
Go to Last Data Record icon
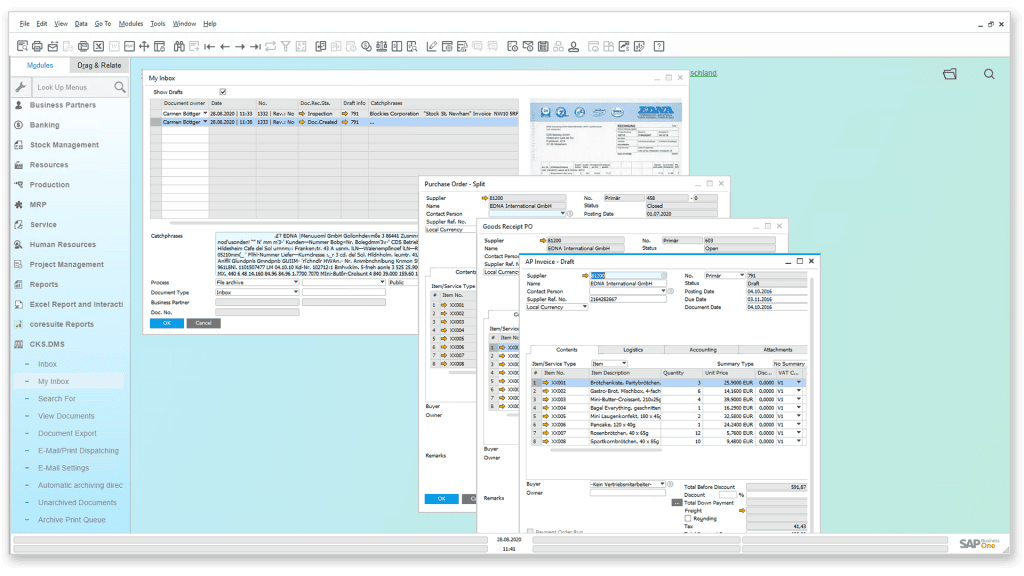pyautogui.click(x=255, y=46)
